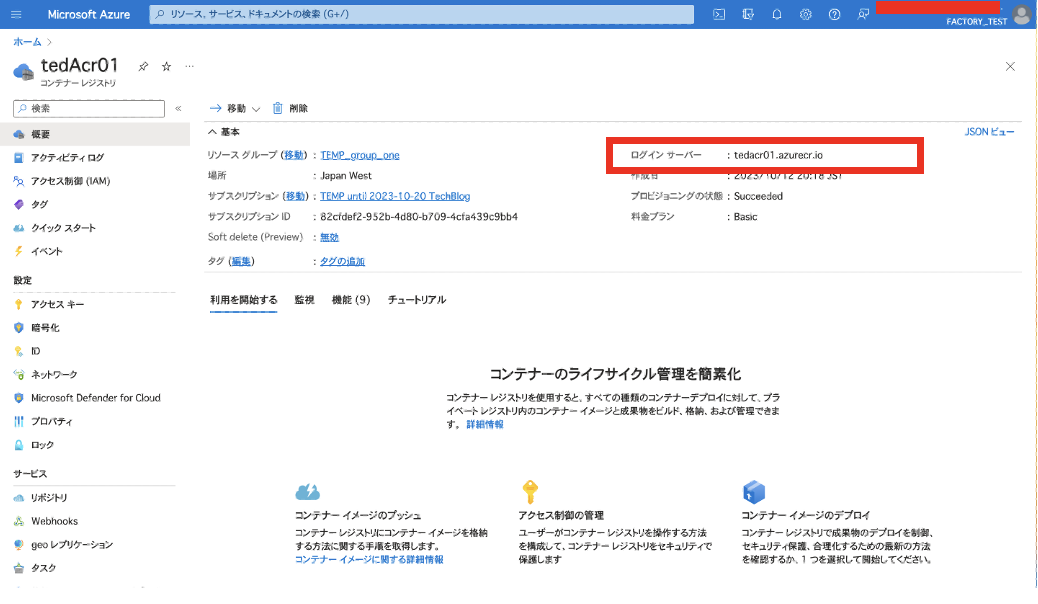
Task: Click the container image push cloud icon
Action: click(307, 491)
